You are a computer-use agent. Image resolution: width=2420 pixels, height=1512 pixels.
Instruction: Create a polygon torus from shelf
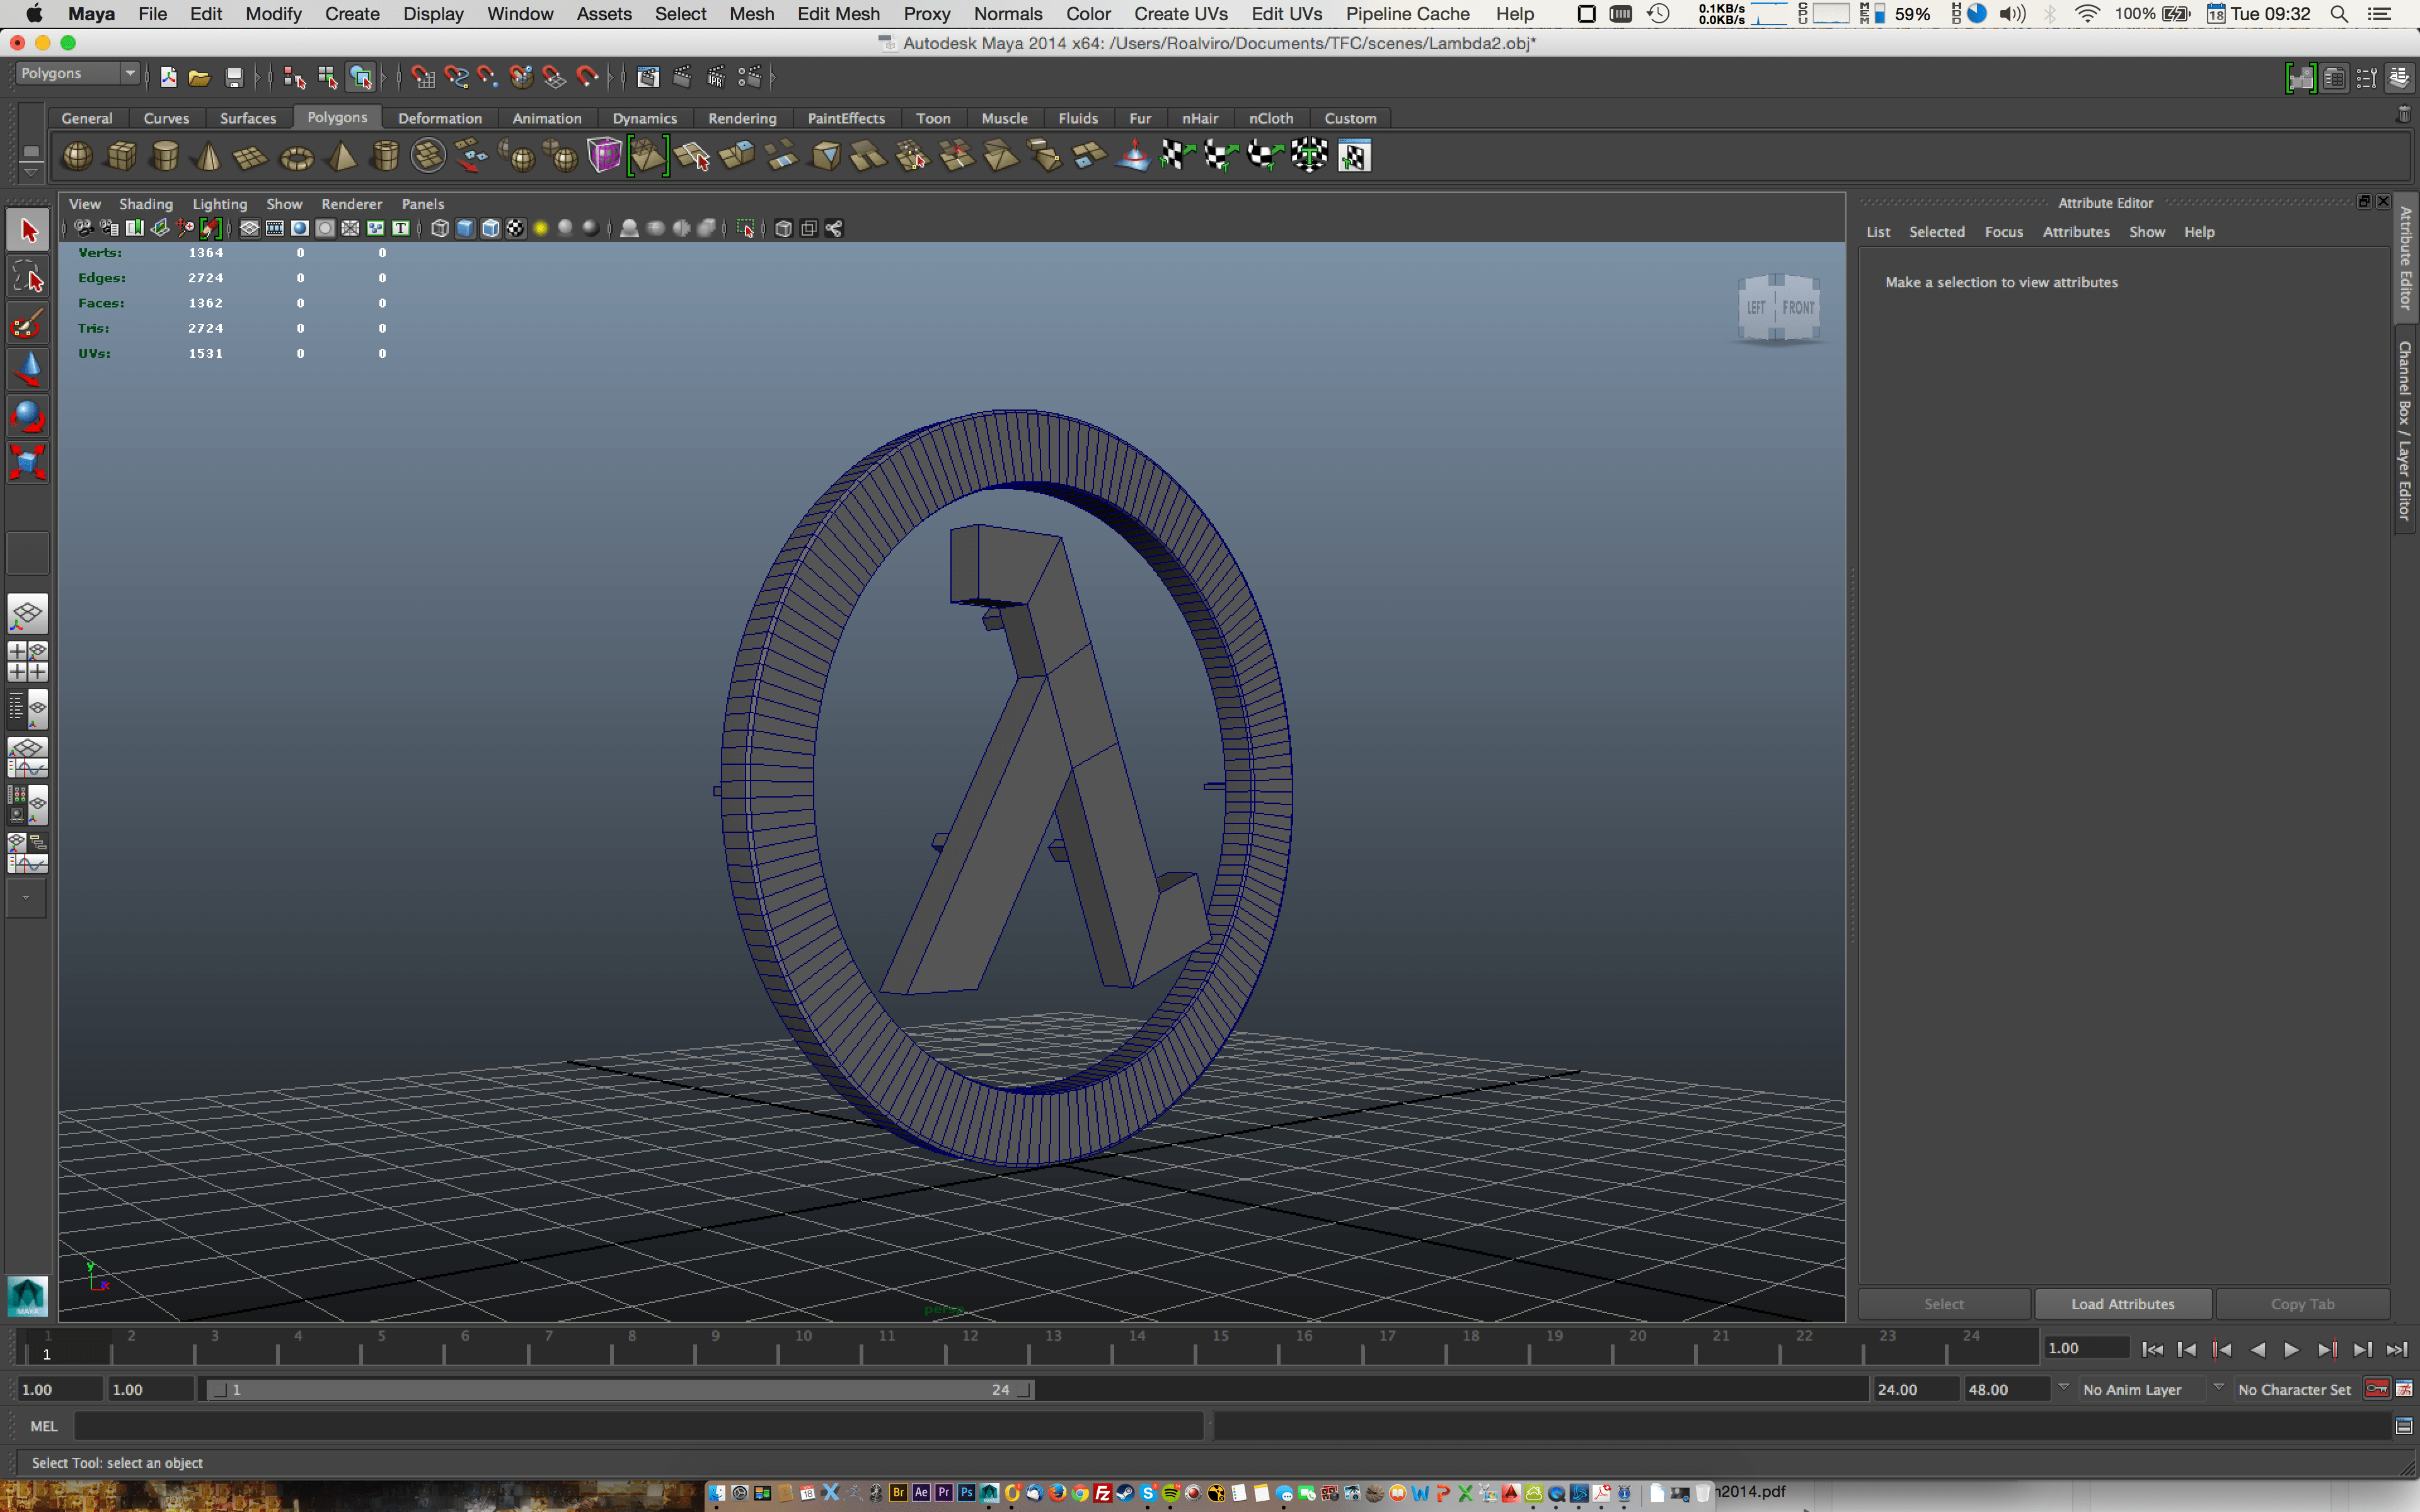pos(297,157)
